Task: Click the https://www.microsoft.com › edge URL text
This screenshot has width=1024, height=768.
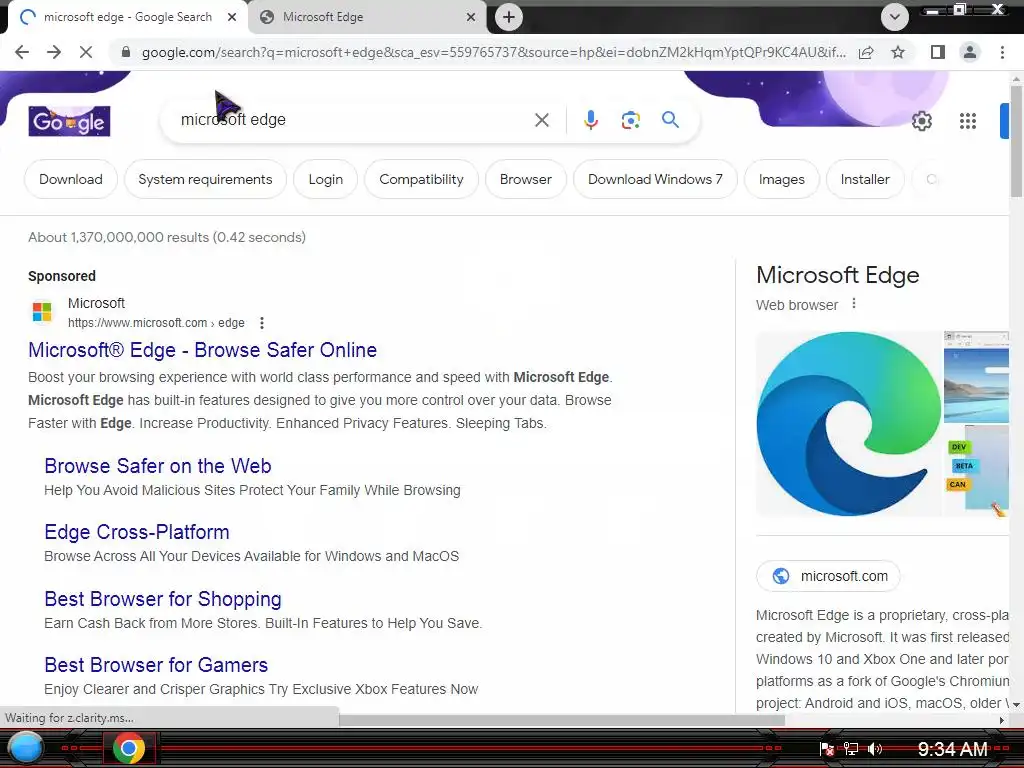Action: pos(156,323)
